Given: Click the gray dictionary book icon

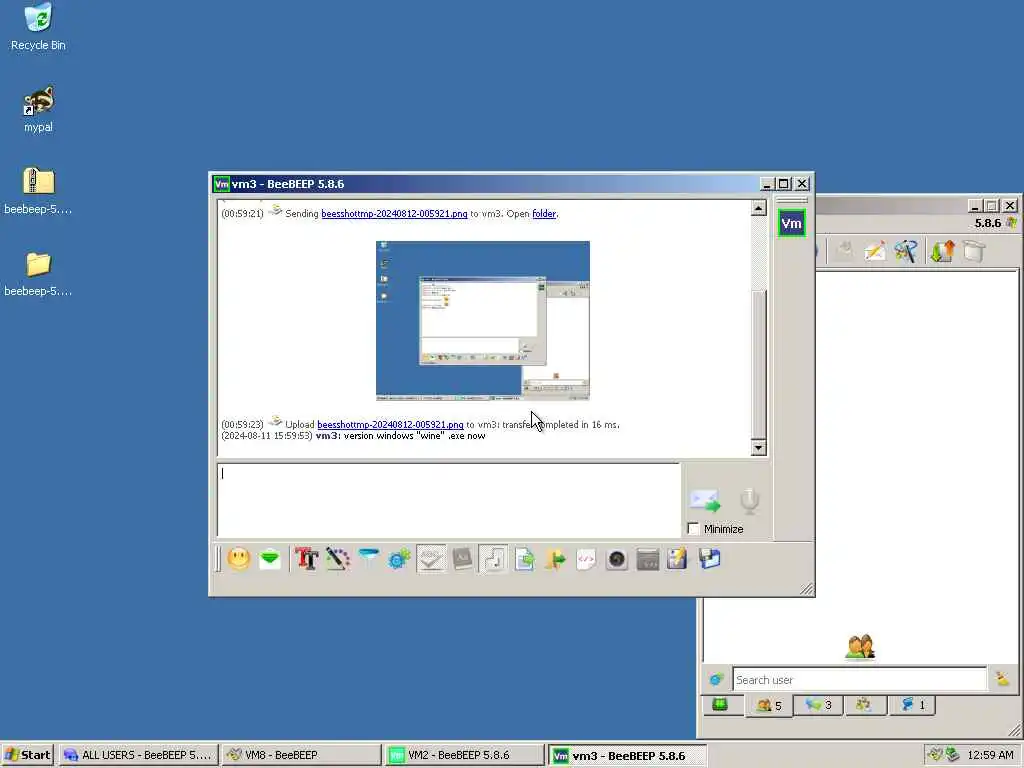Looking at the screenshot, I should pyautogui.click(x=462, y=559).
